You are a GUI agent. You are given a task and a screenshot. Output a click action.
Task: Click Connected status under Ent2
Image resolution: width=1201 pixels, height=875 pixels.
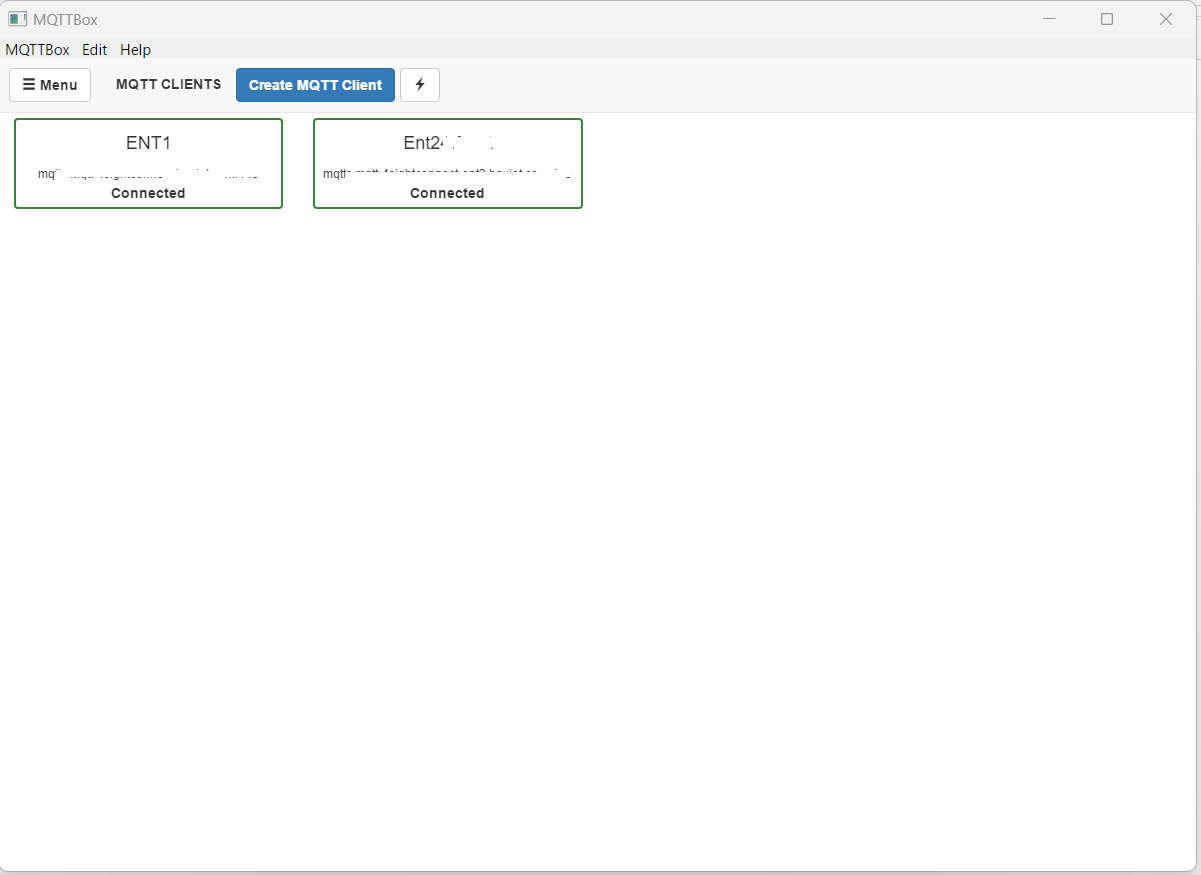pyautogui.click(x=447, y=193)
